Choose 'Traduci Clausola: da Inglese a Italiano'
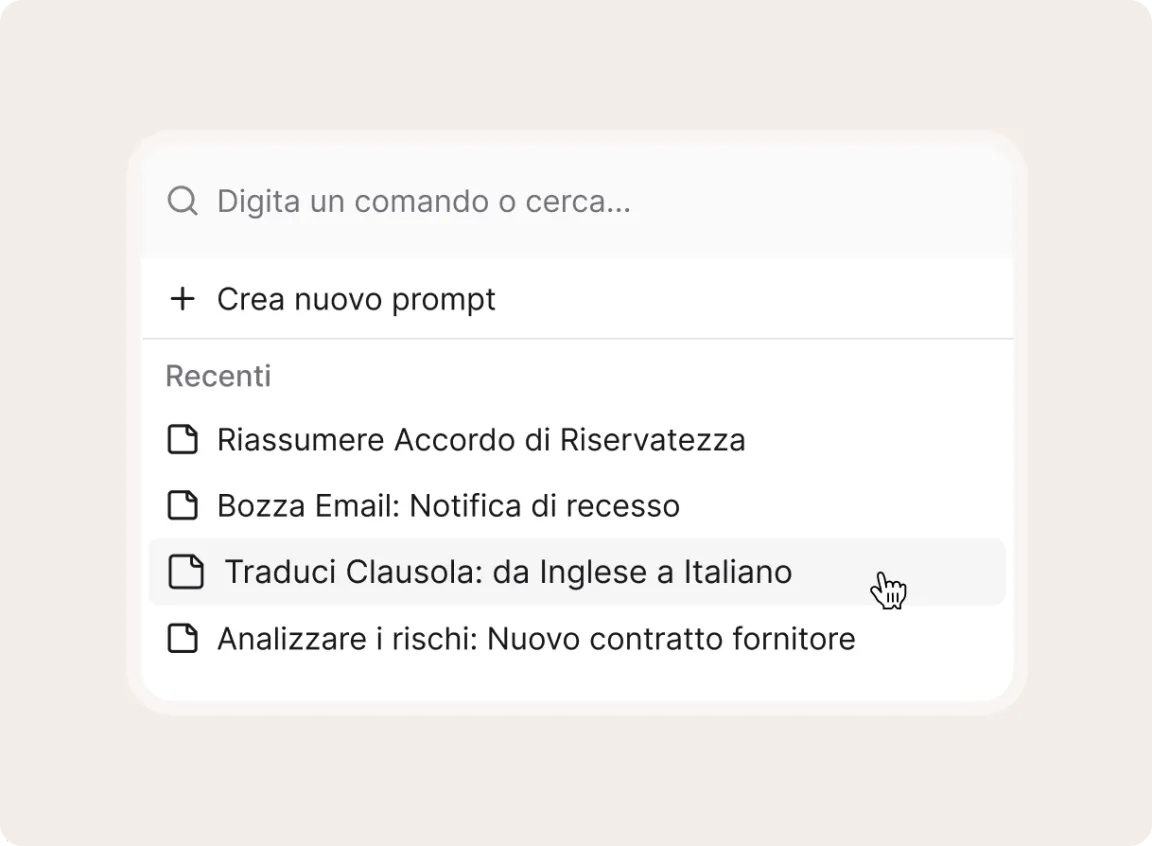This screenshot has width=1152, height=846. pos(508,572)
